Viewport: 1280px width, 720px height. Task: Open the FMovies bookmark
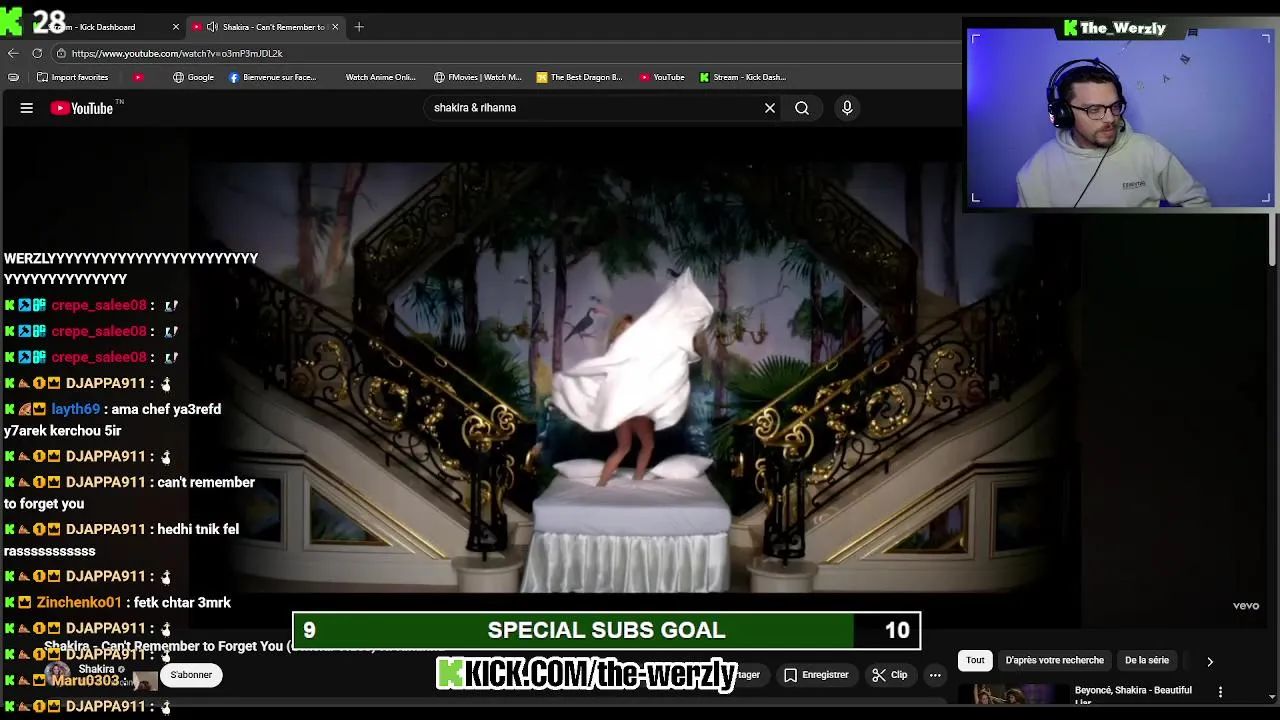pos(478,77)
